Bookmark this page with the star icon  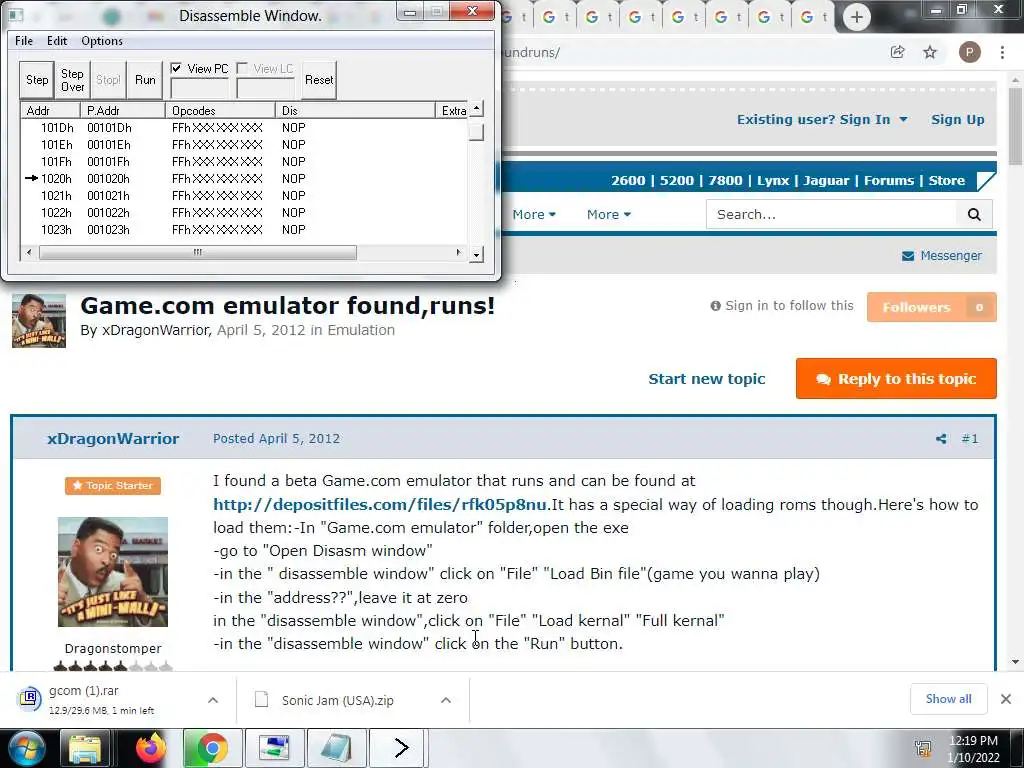(x=930, y=52)
